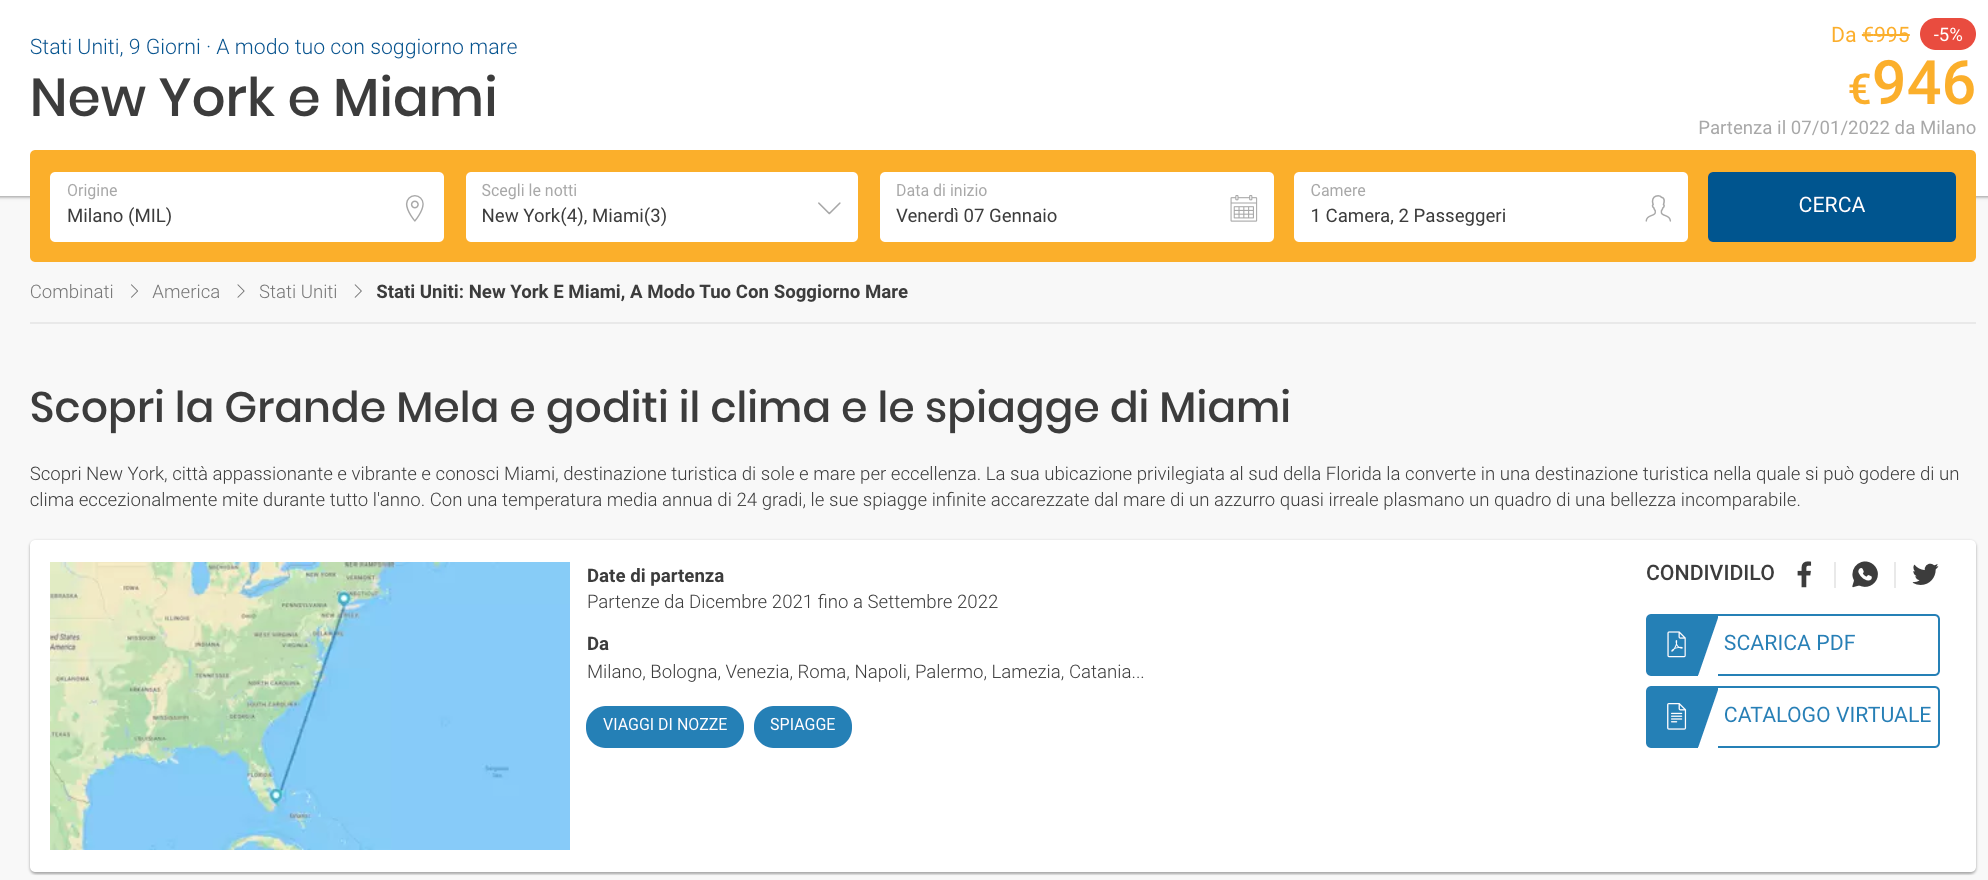Click the -5% discount badge

click(1947, 34)
